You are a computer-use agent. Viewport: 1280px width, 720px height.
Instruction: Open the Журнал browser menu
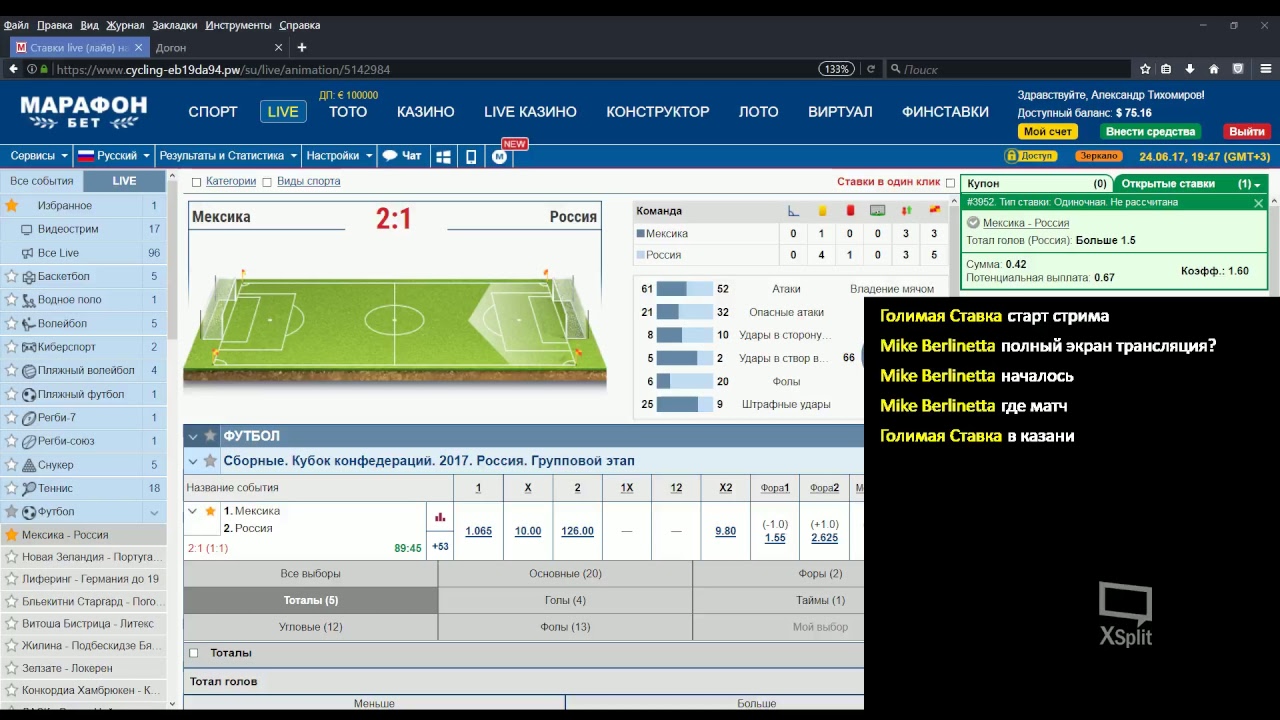coord(125,25)
